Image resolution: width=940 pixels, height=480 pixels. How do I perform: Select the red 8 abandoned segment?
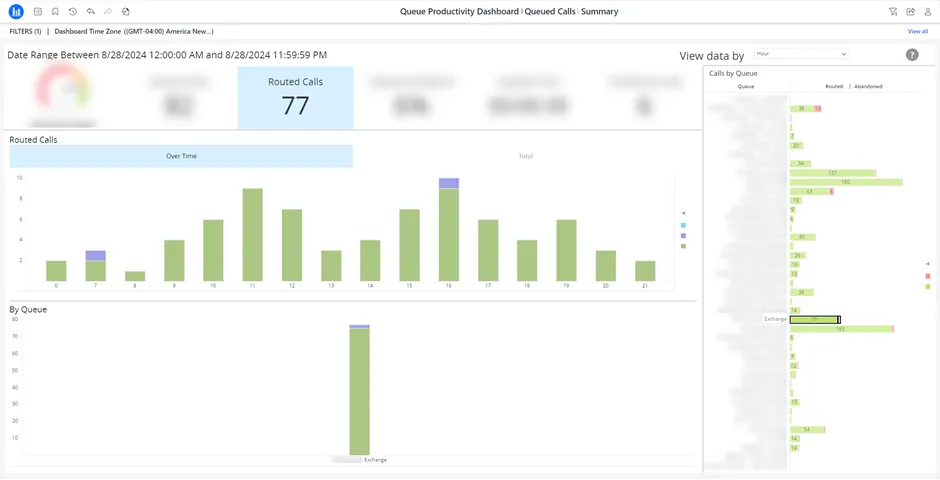[831, 192]
